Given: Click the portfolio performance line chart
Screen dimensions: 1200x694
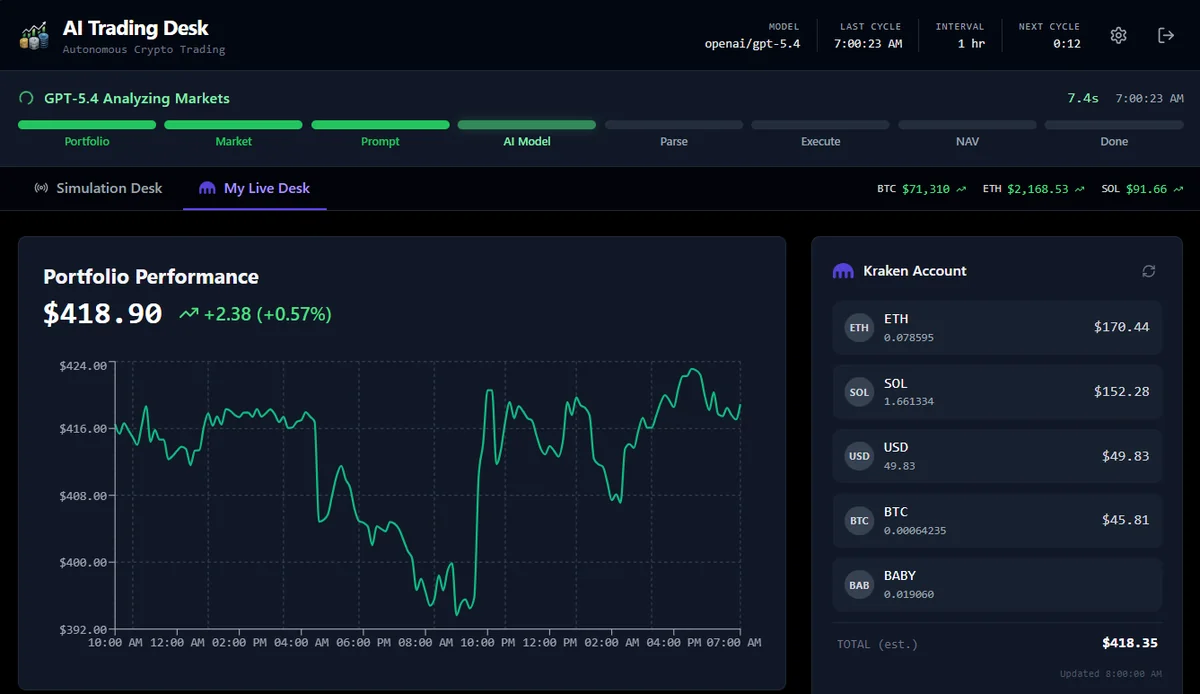Looking at the screenshot, I should click(x=428, y=495).
